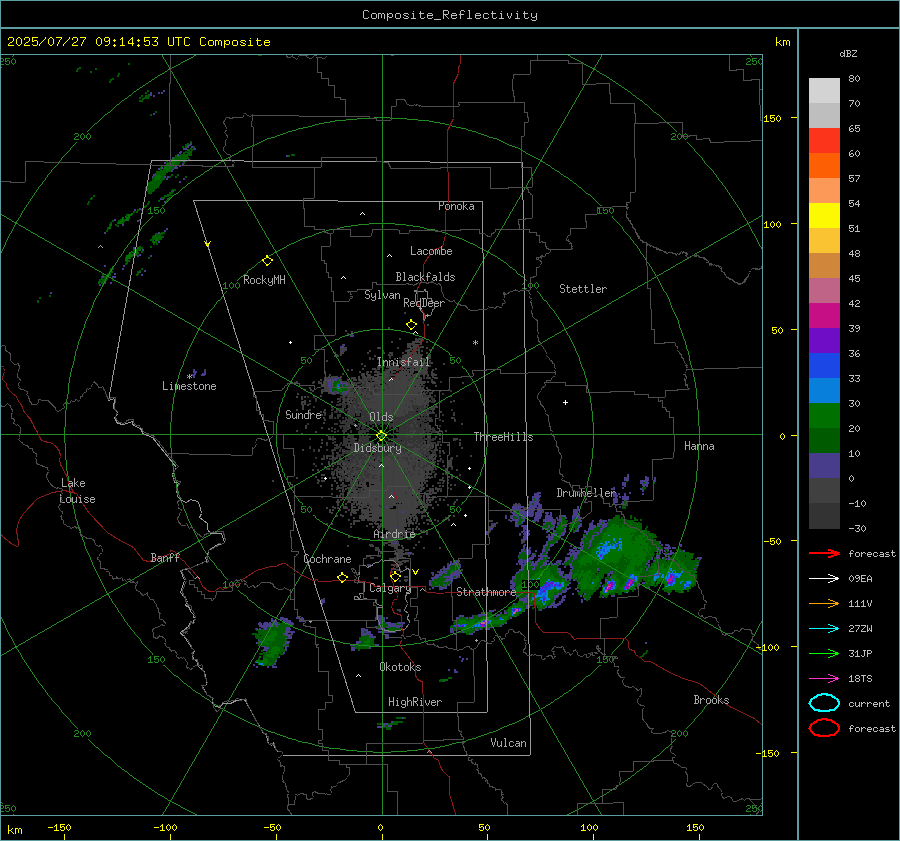Click the yellow diamond marker above RockyMH

point(267,261)
